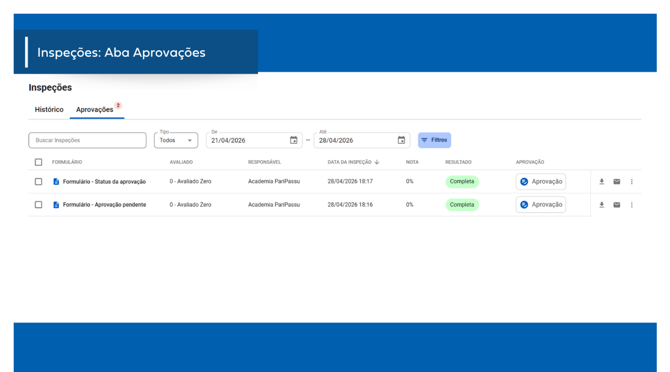This screenshot has height=372, width=670.
Task: Click the Responsável column header
Action: pos(264,162)
